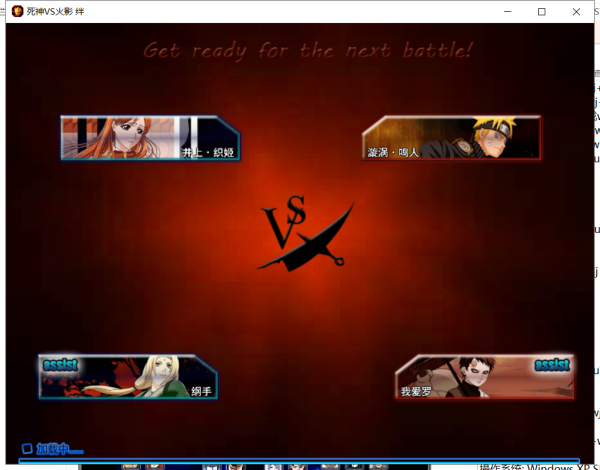Click the 井上·织姬 name label
Viewport: 600px width, 470px height.
208,152
